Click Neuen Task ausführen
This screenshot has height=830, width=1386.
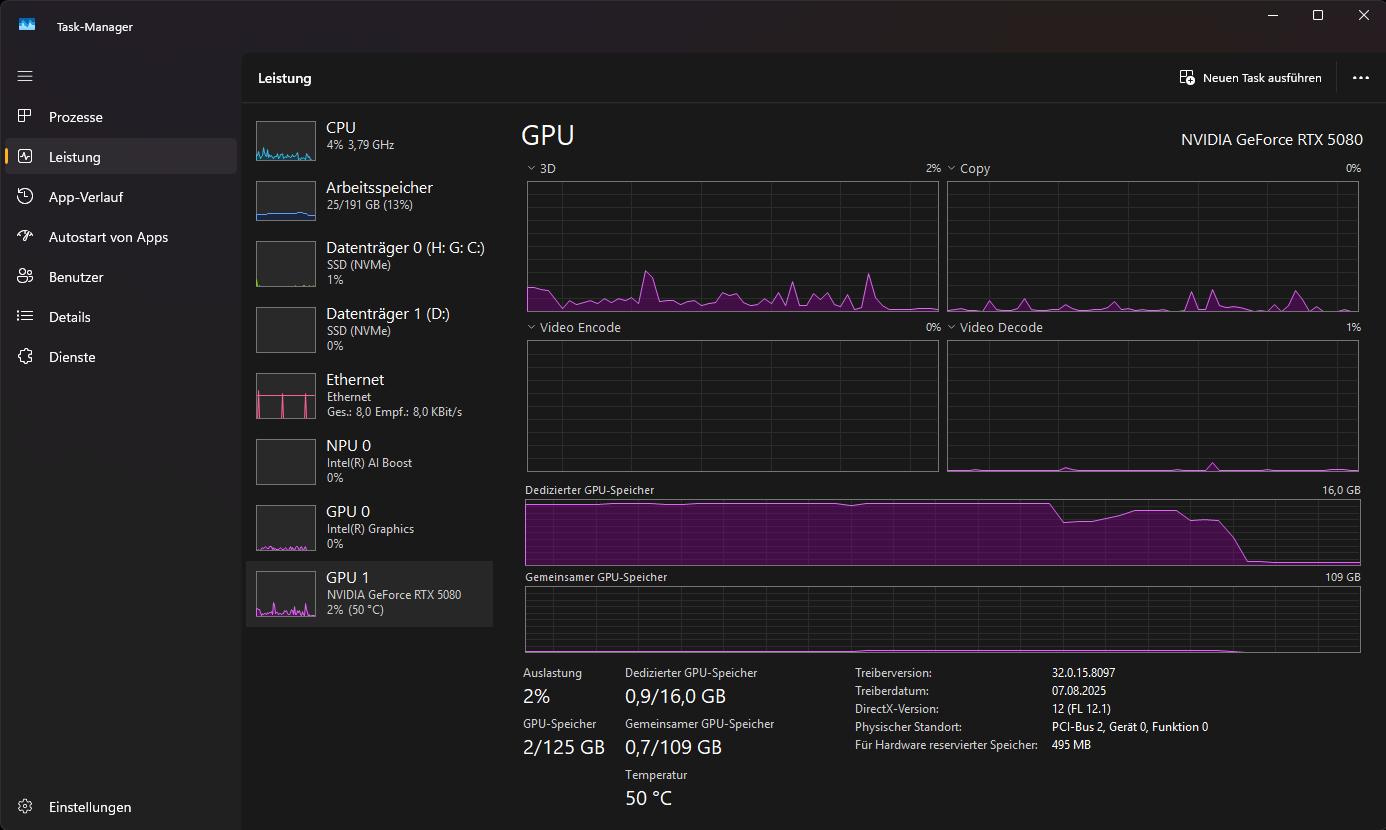click(1250, 77)
